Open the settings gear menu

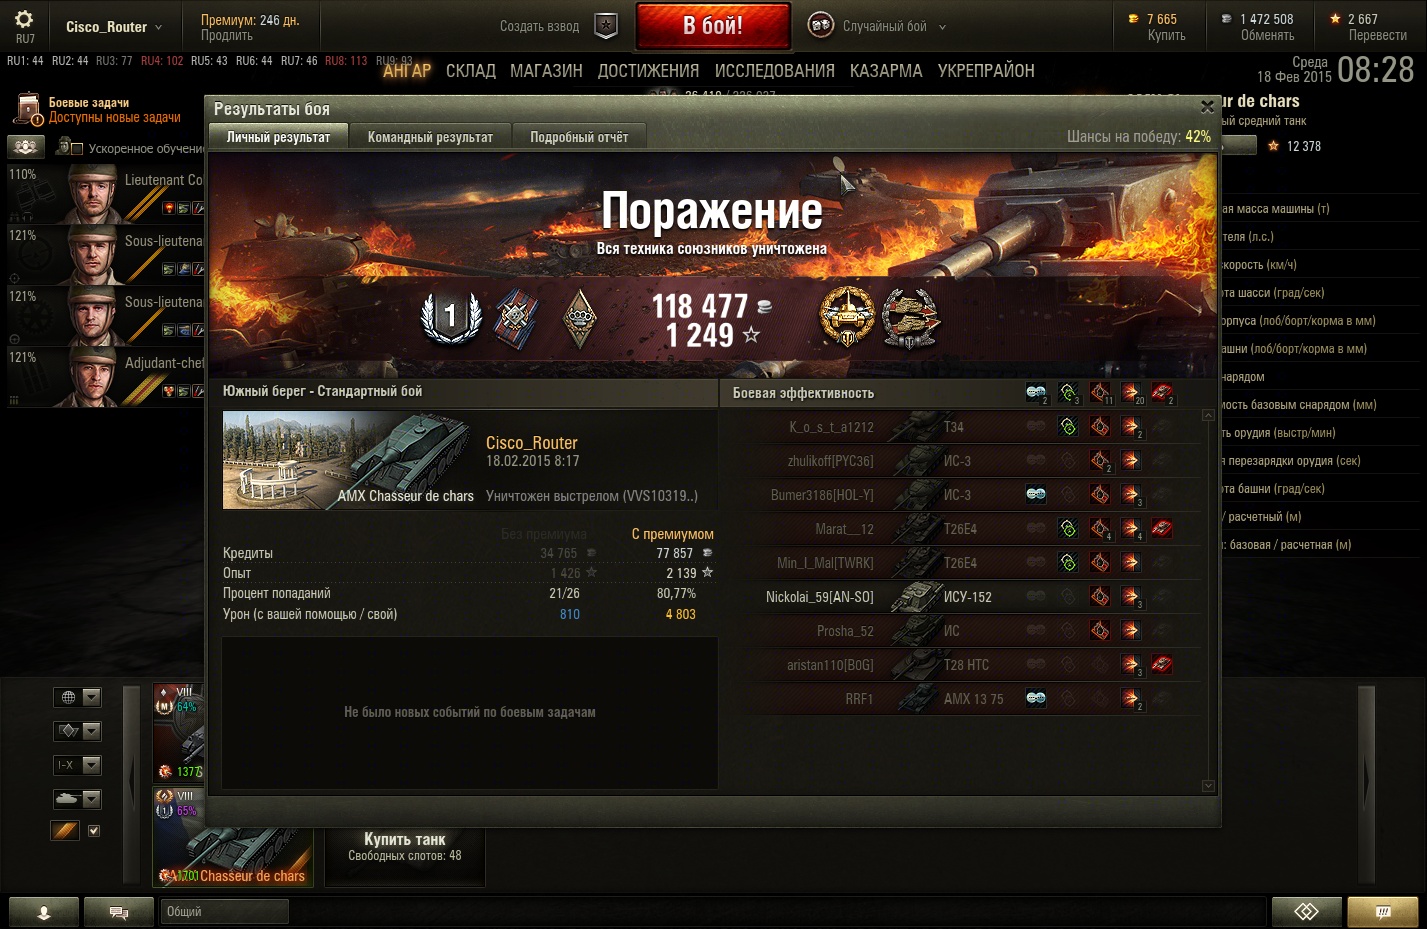[24, 19]
